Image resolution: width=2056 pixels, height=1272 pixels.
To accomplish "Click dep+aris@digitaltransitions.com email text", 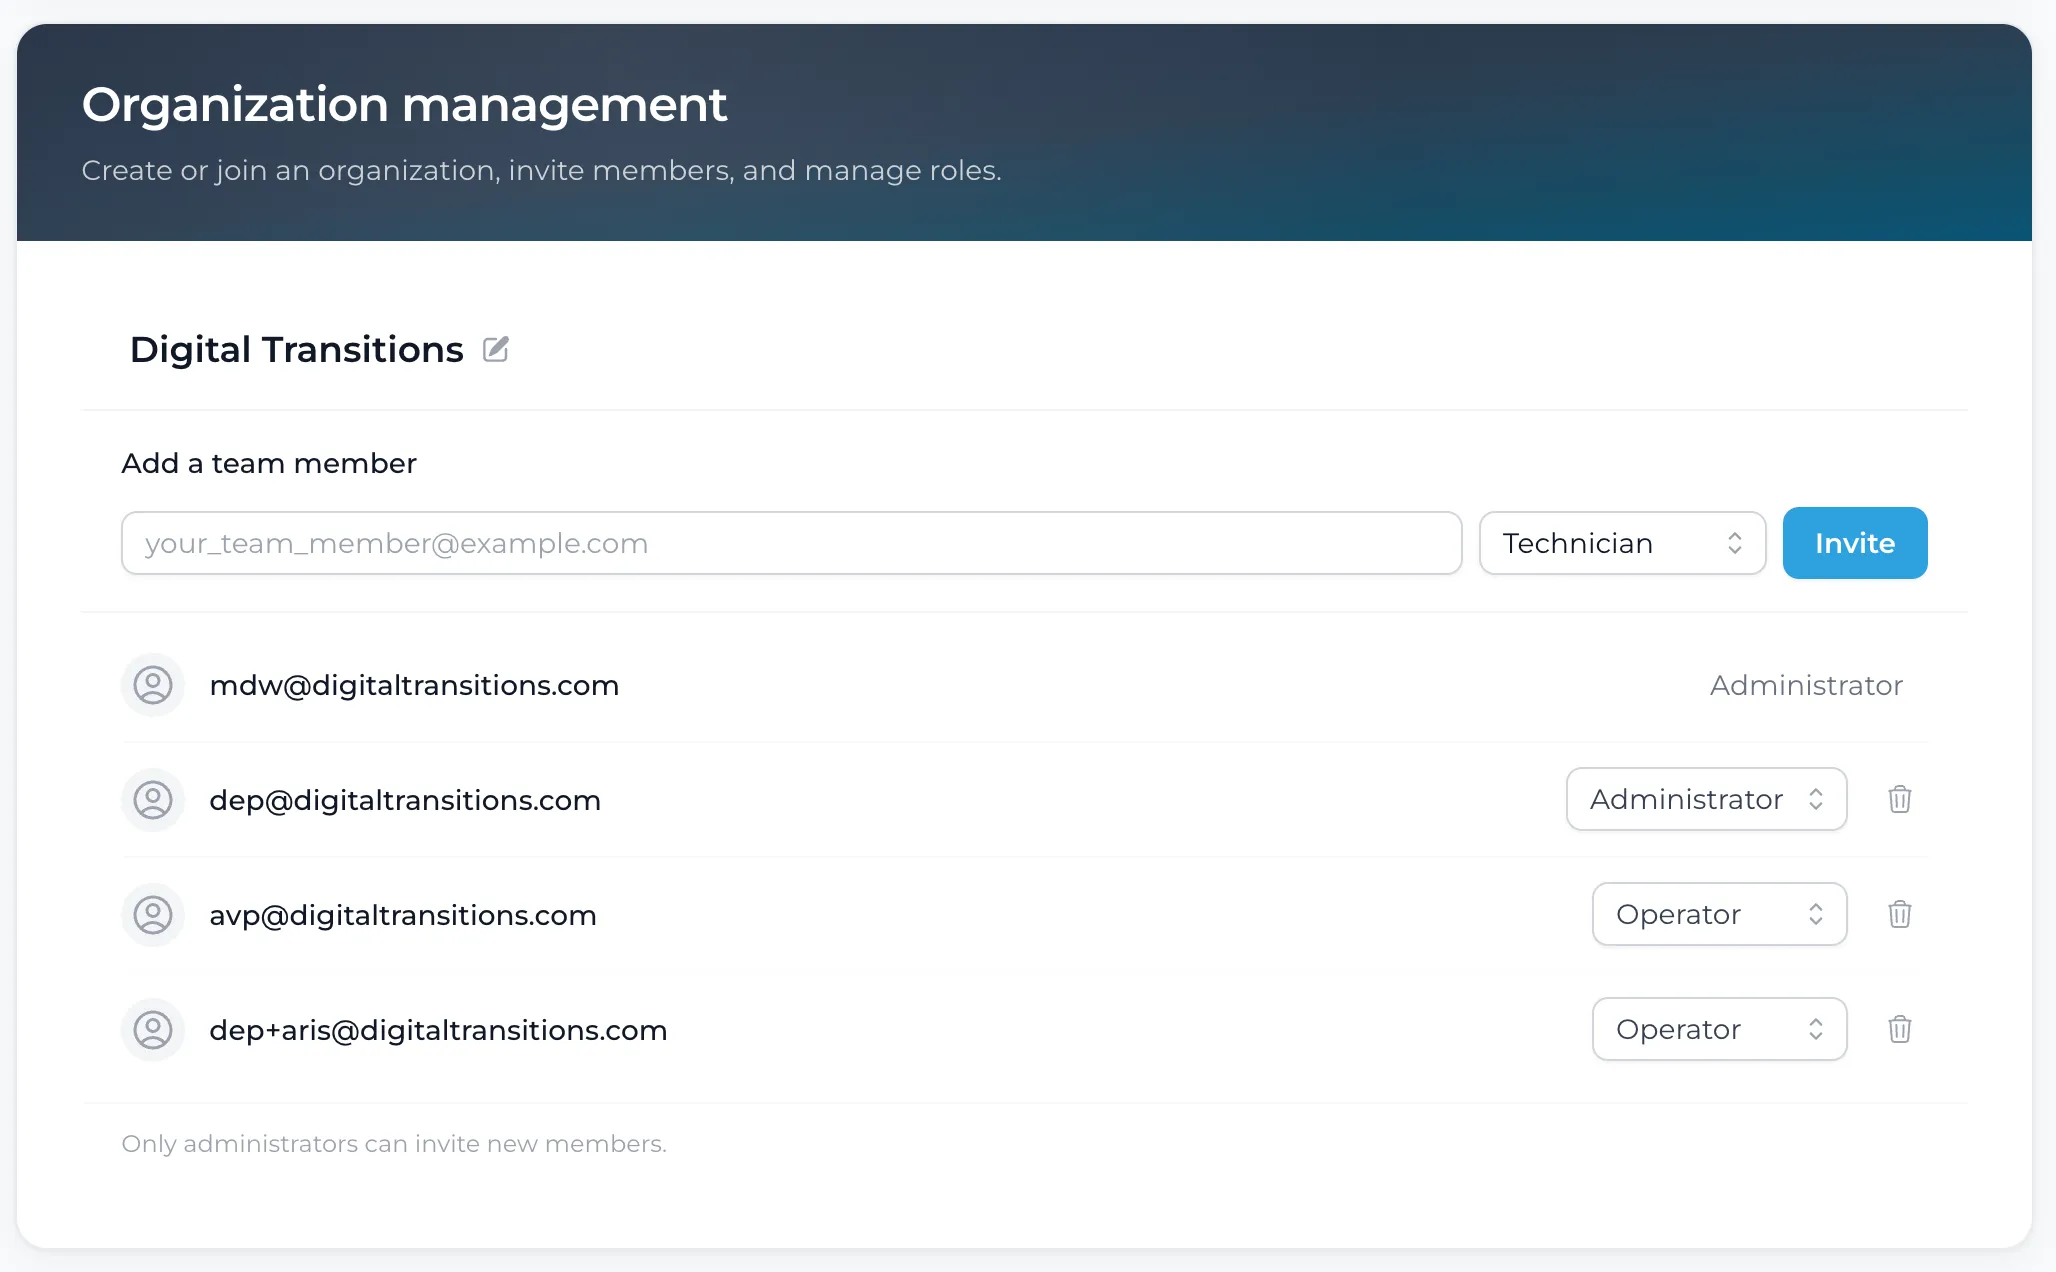I will (438, 1030).
